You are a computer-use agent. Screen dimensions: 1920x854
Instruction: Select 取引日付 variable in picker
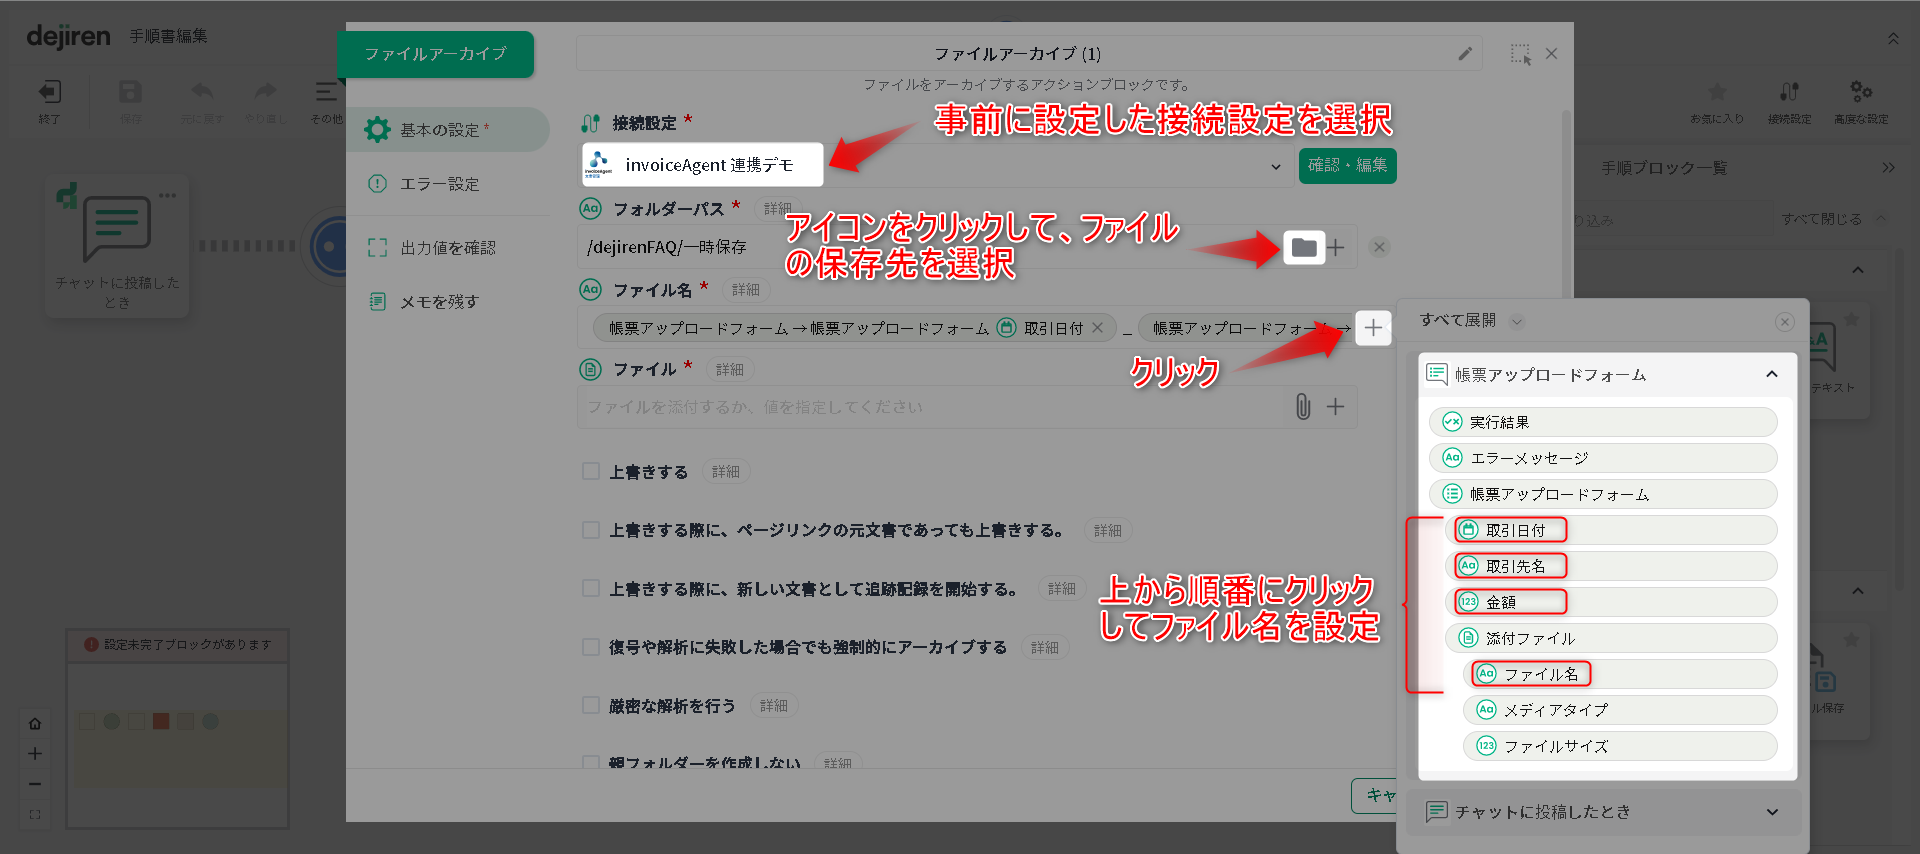point(1611,530)
